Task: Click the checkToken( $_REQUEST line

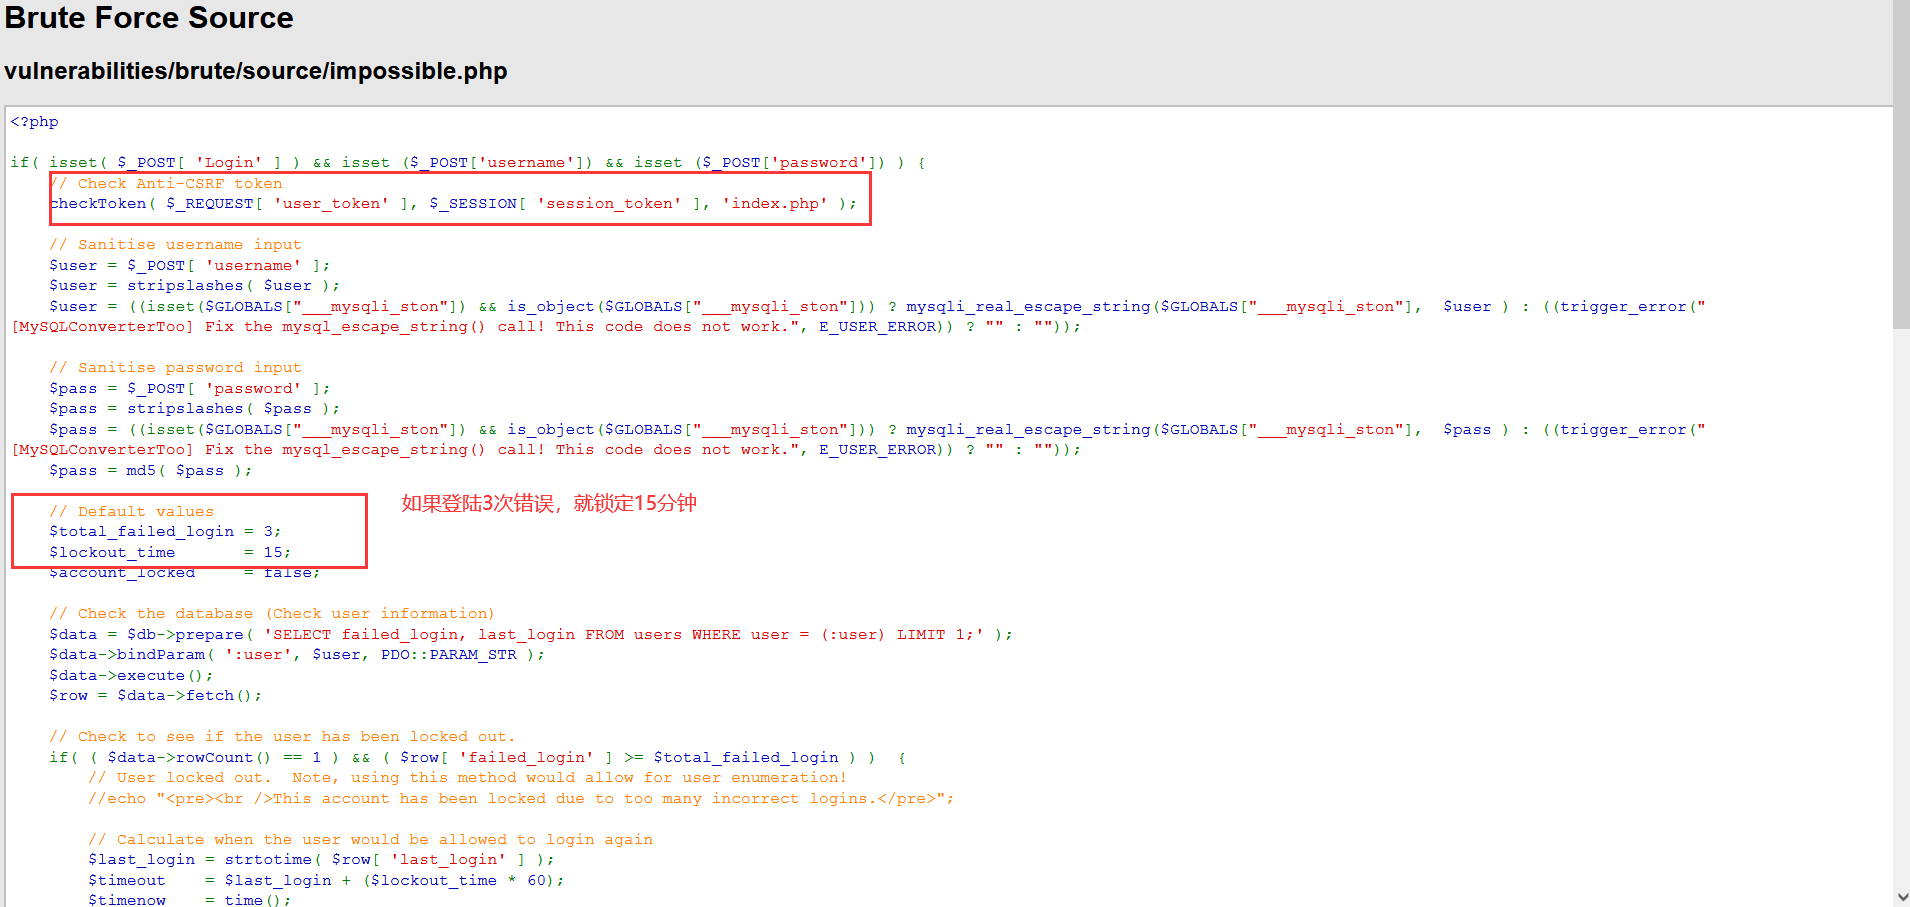Action: [454, 204]
